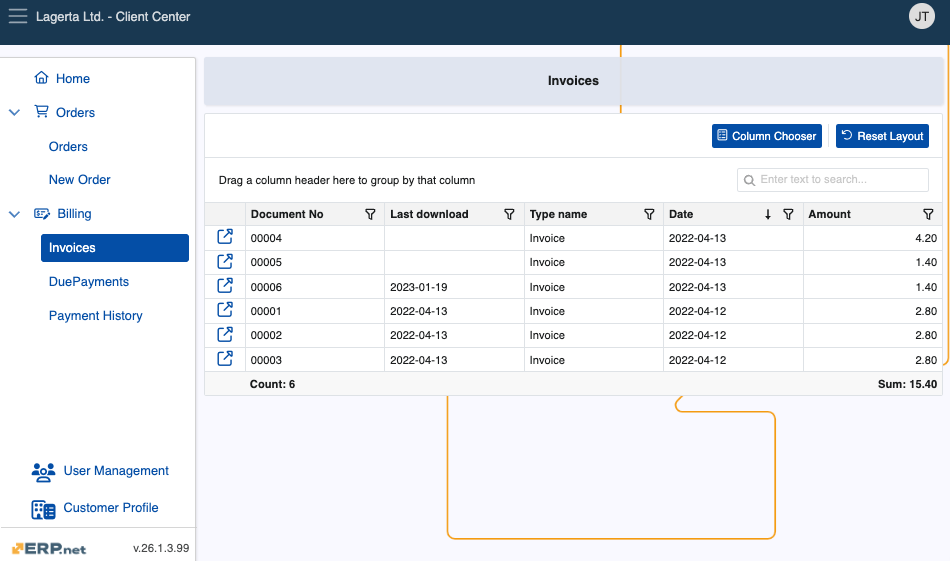Open the Orders submenu item
The image size is (950, 561).
[x=68, y=147]
